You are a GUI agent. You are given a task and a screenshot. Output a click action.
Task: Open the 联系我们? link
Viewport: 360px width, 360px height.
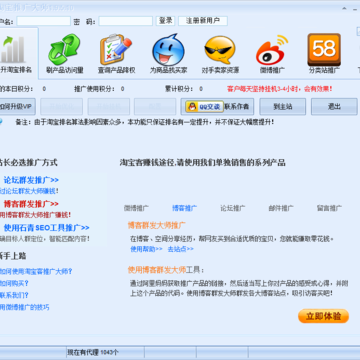(x=14, y=295)
